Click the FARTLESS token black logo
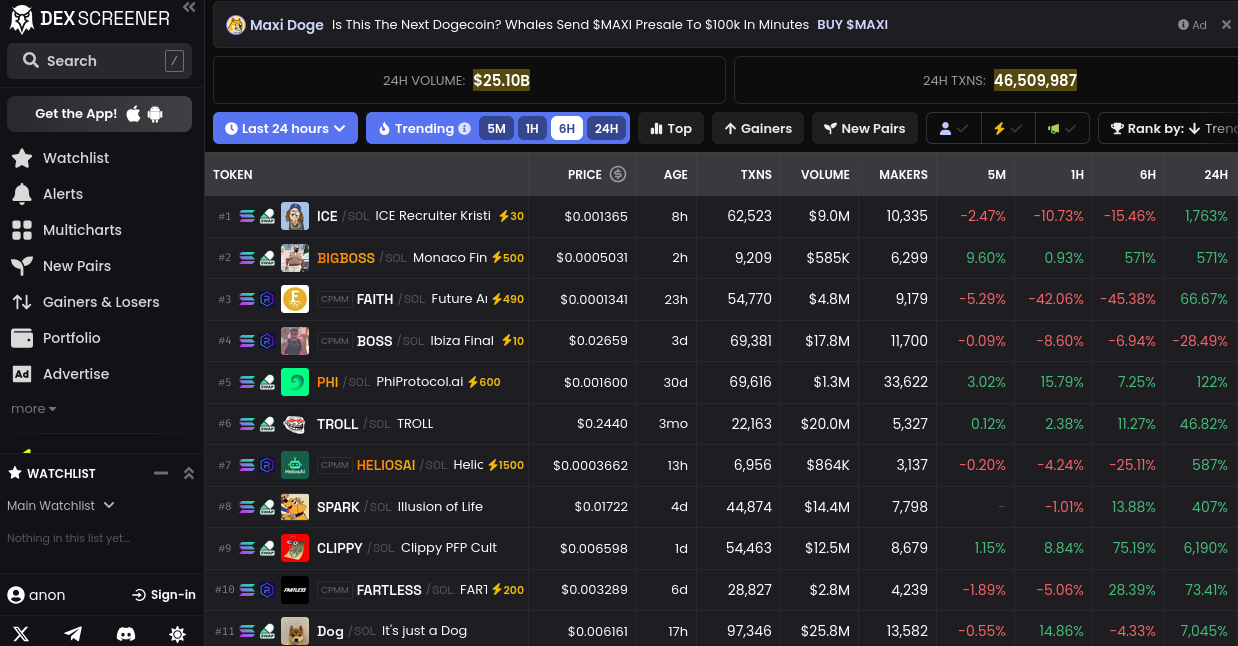1238x646 pixels. (x=295, y=590)
